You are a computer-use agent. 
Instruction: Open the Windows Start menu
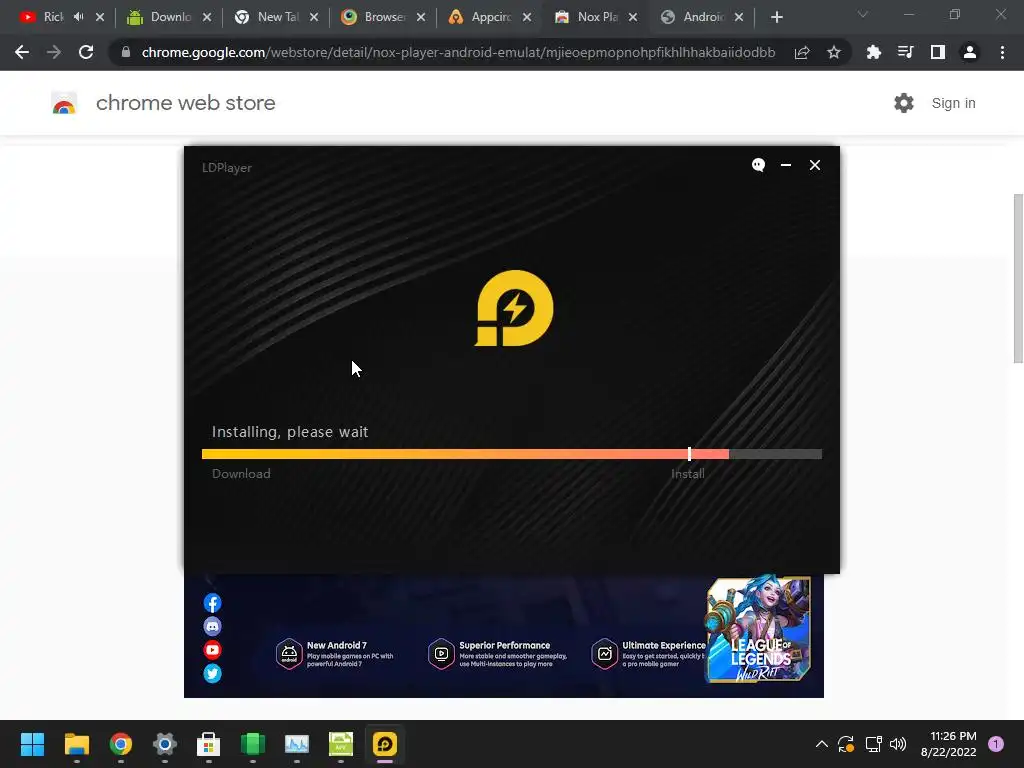pyautogui.click(x=32, y=744)
